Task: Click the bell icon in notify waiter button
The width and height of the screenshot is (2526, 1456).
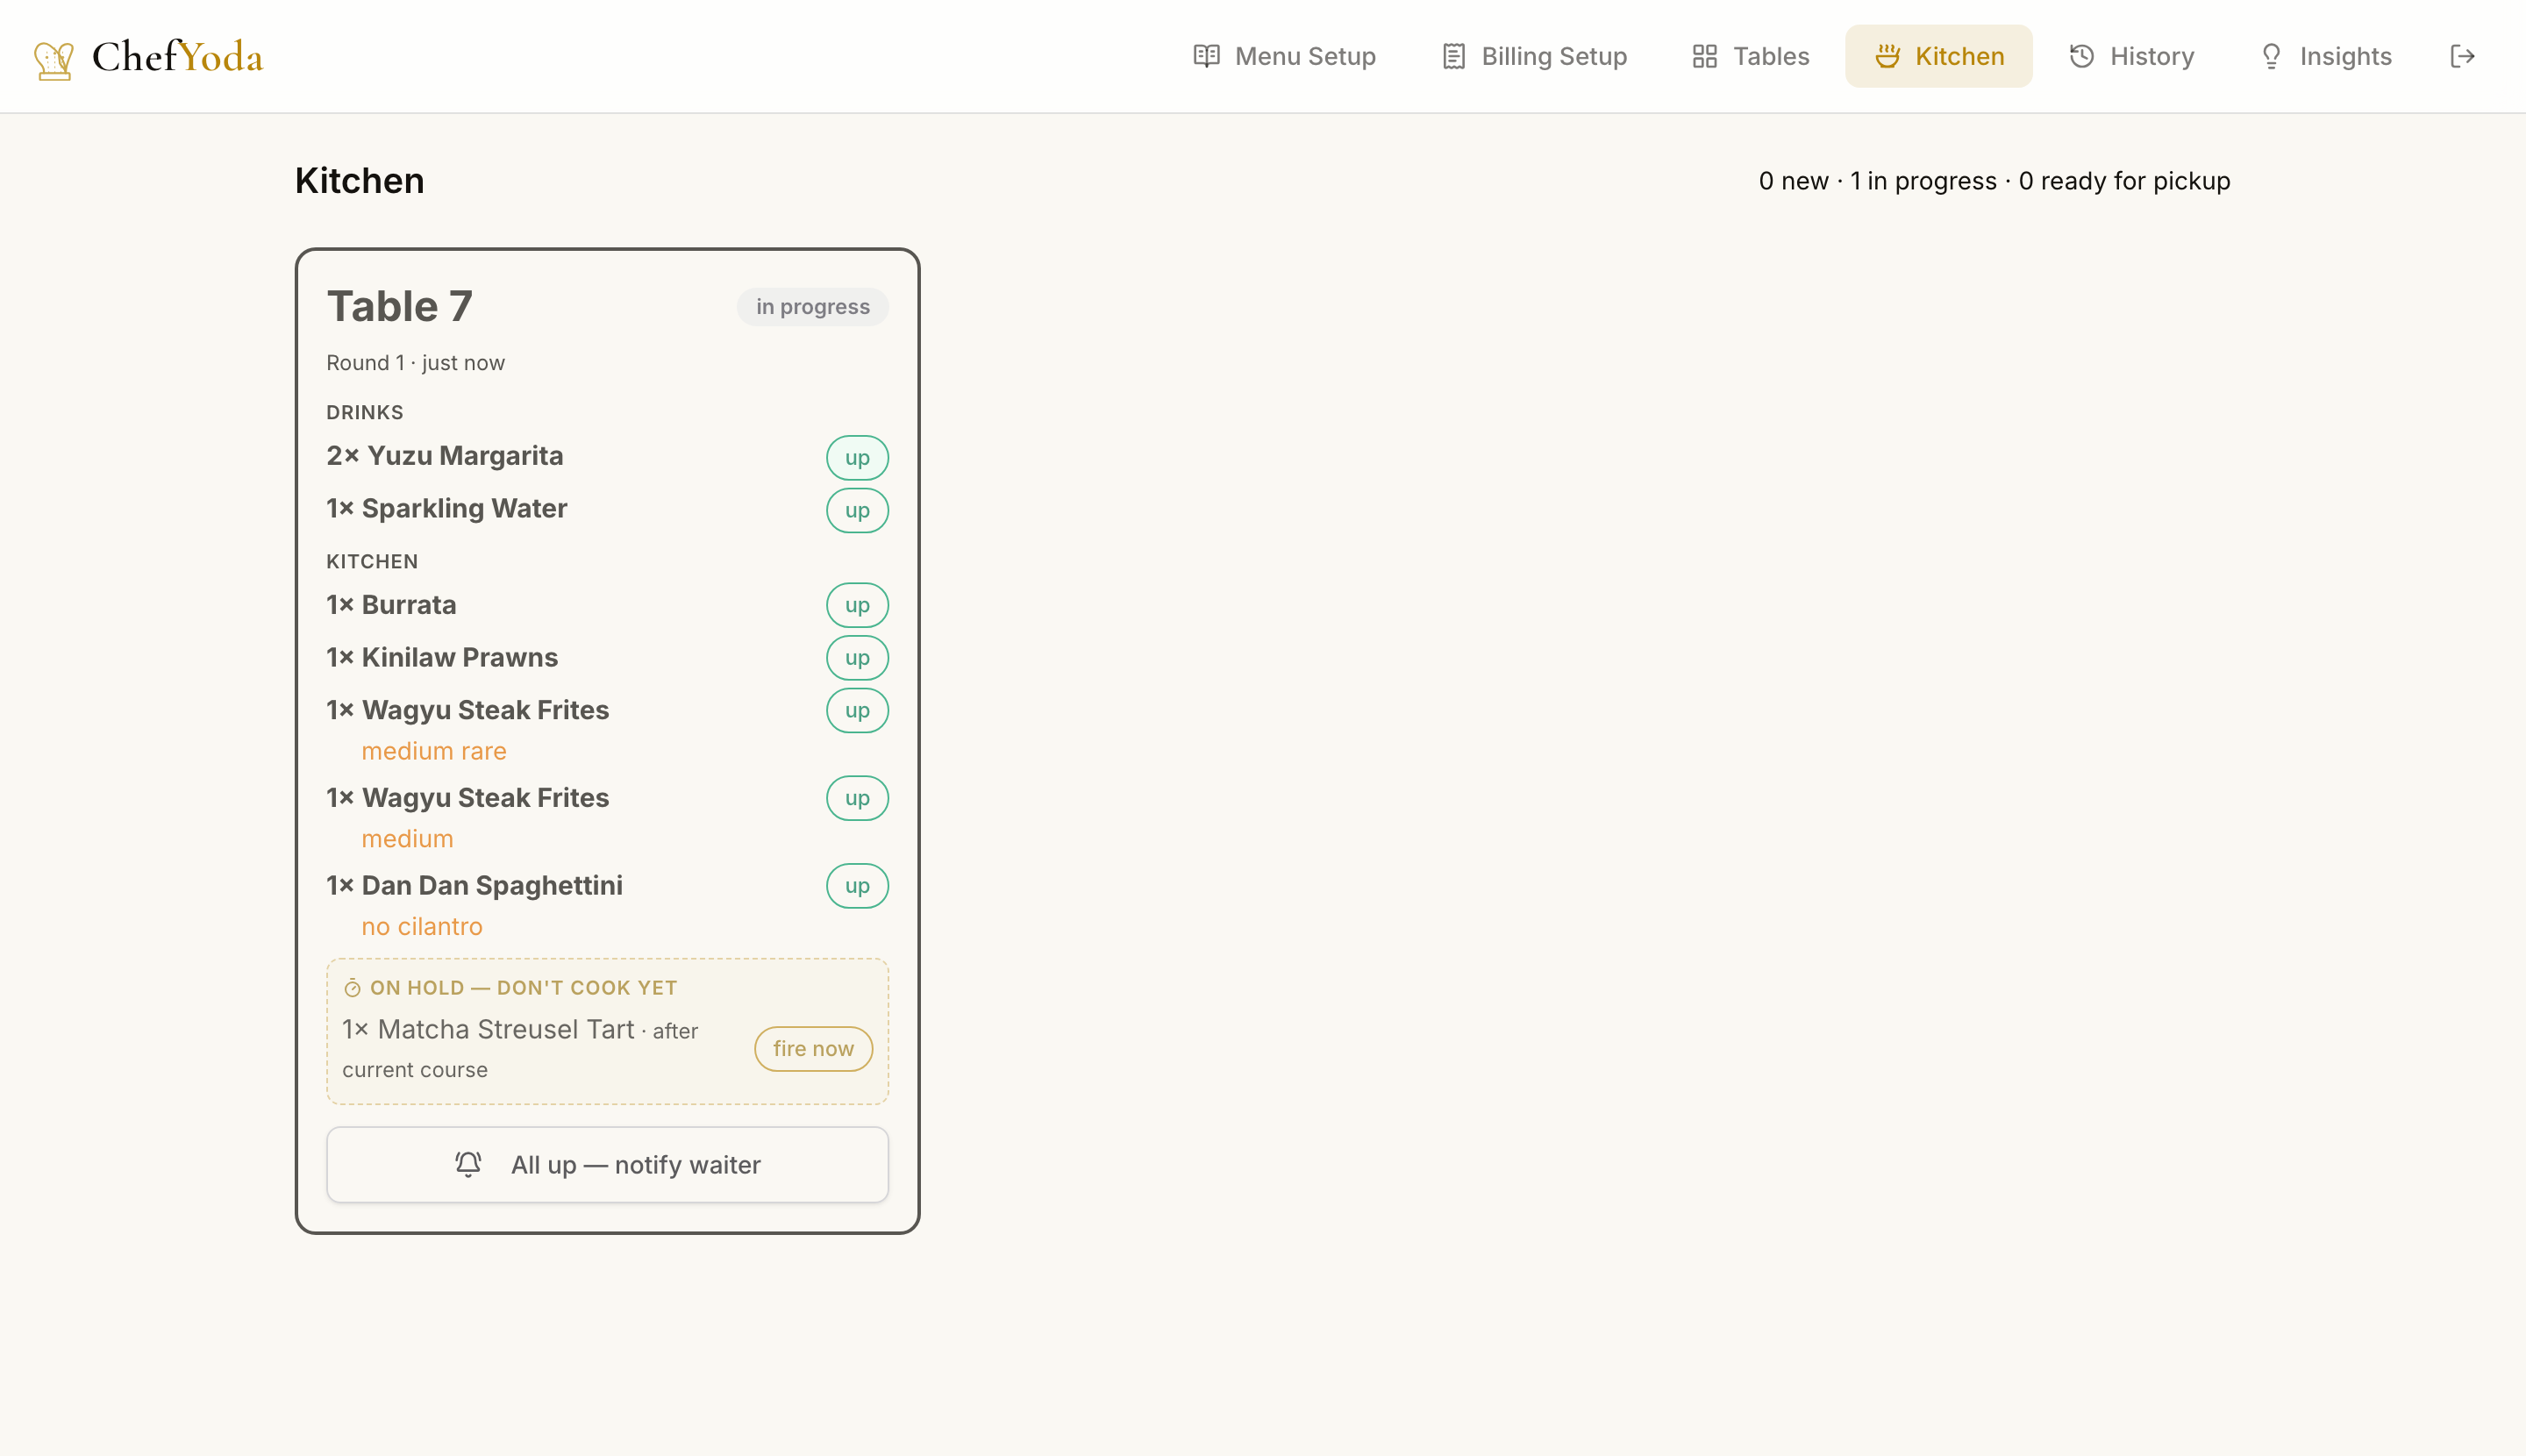Action: 468,1164
